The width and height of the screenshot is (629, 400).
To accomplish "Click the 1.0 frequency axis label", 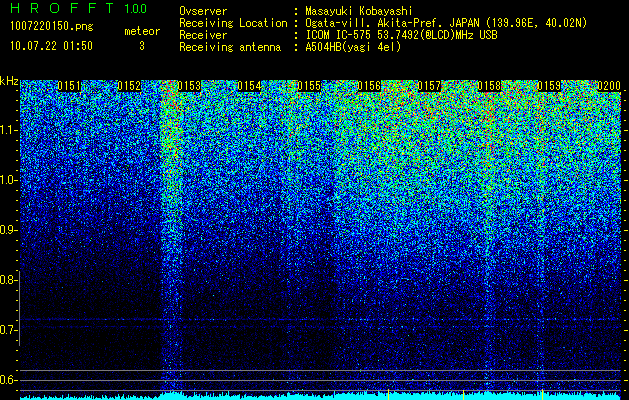I will coord(7,180).
